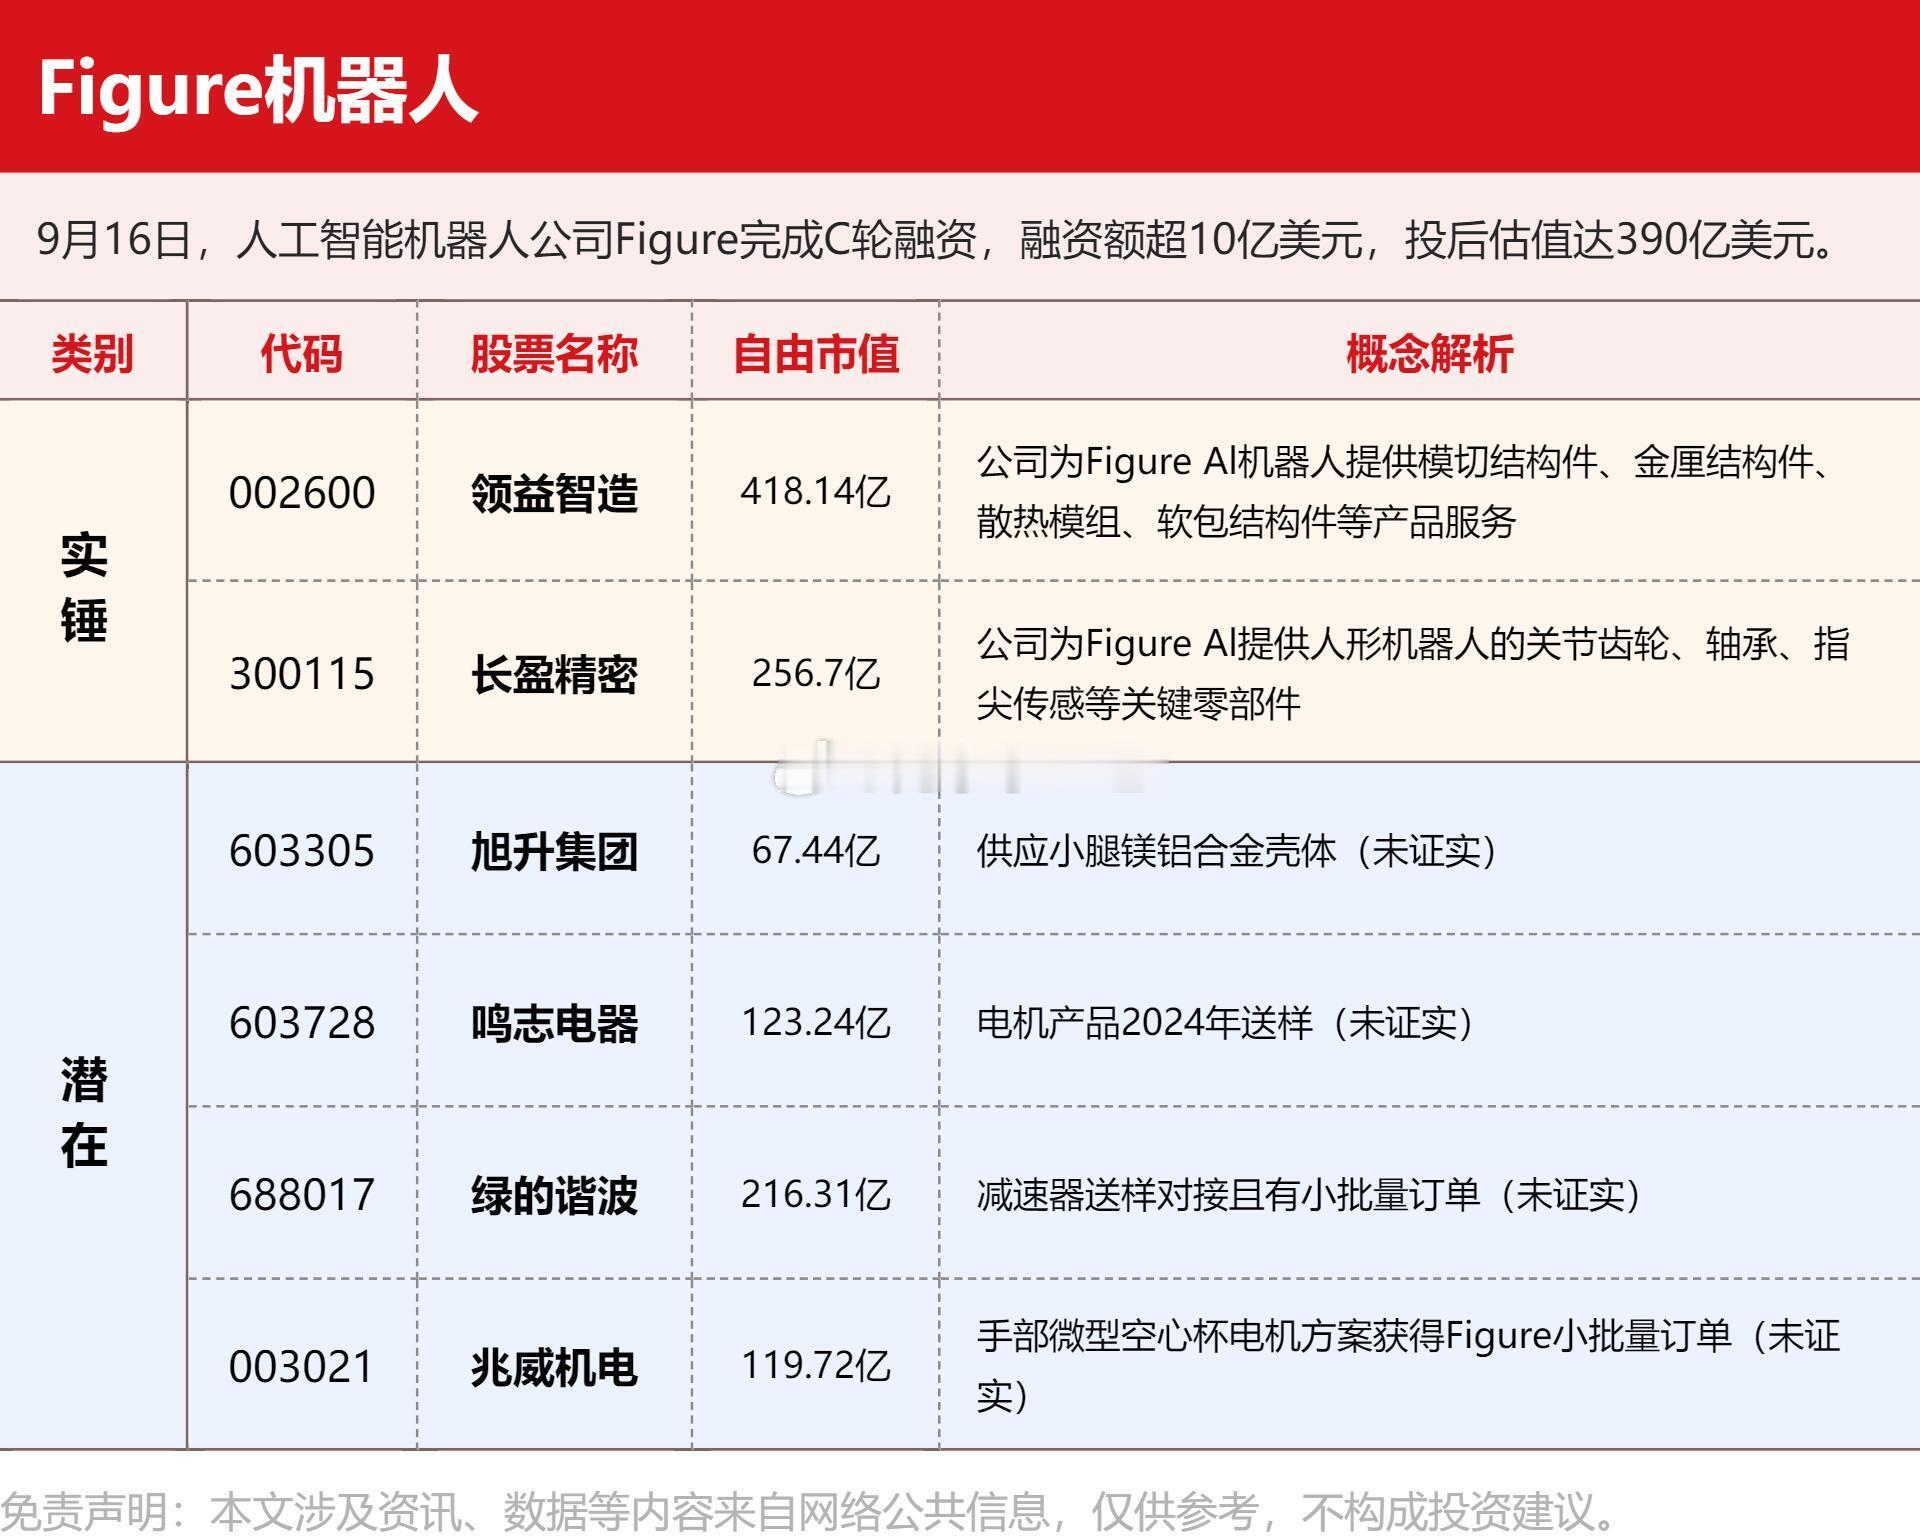1920x1536 pixels.
Task: Select stock code 603305
Action: click(302, 851)
